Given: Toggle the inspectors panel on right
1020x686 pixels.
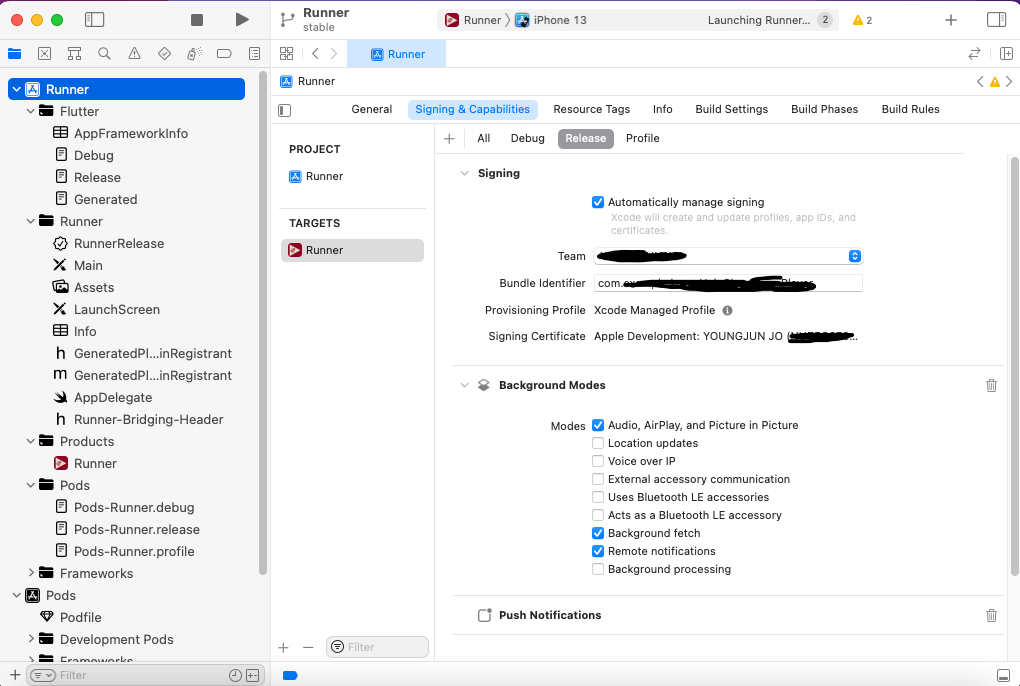Looking at the screenshot, I should 996,20.
